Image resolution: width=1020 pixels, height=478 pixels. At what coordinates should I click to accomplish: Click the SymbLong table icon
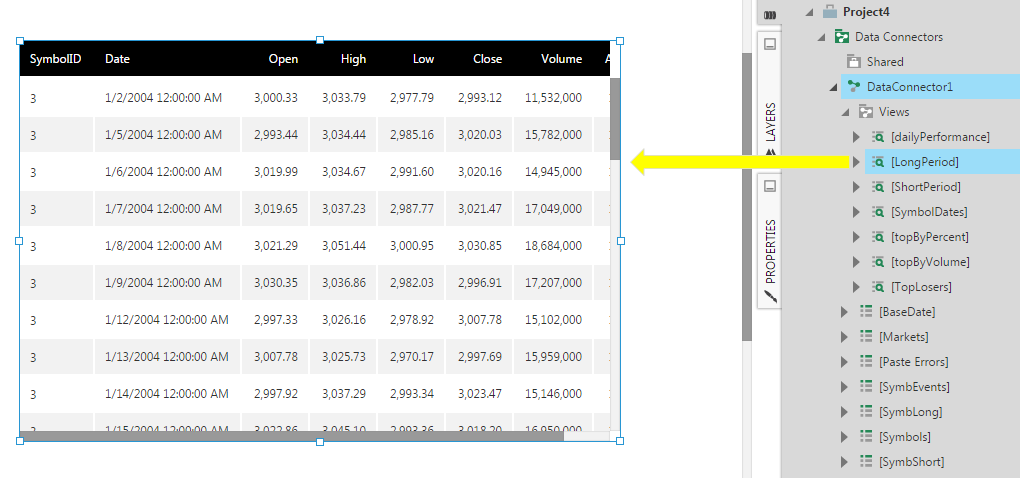tap(866, 412)
